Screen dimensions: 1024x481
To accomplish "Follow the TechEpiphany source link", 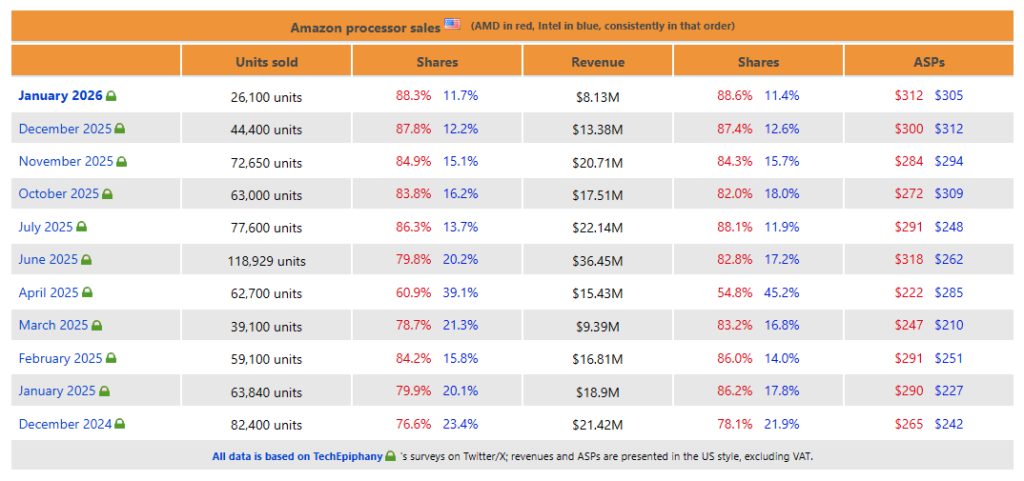I will [x=297, y=456].
